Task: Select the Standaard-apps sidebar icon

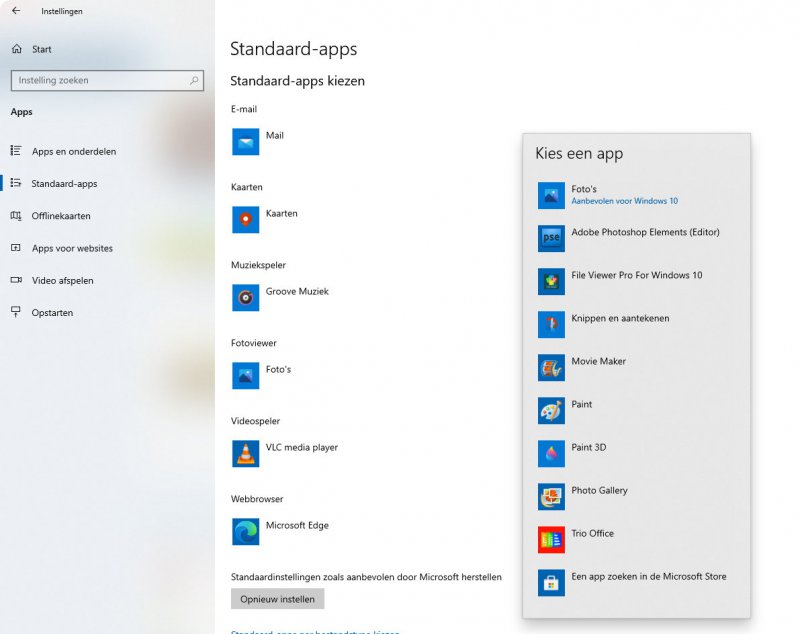Action: [16, 183]
